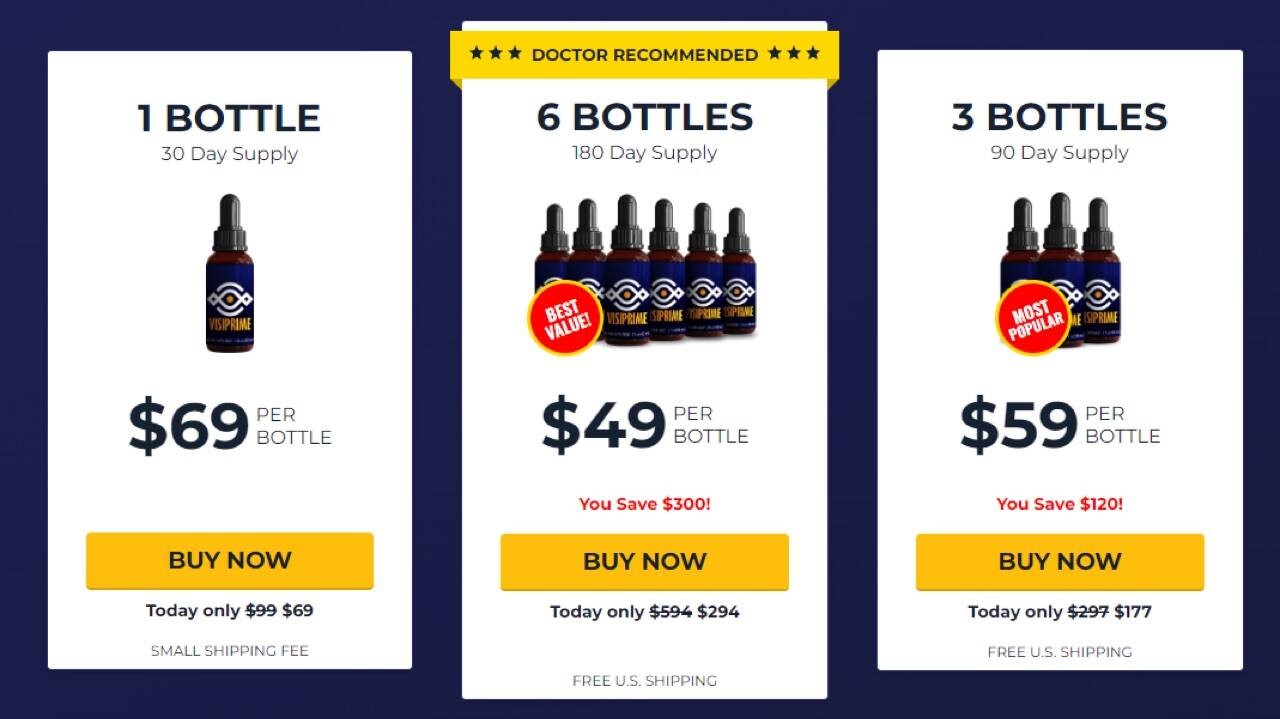Select the 6 BOTTLES heading
Image resolution: width=1280 pixels, height=719 pixels.
tap(644, 117)
